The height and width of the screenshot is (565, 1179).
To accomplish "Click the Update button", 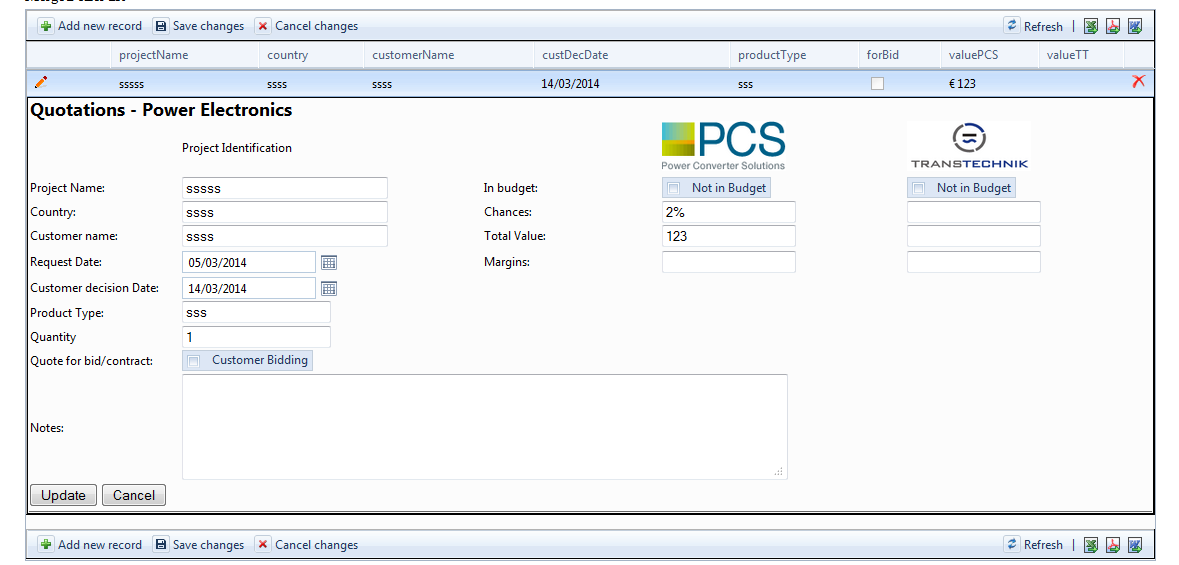I will [63, 495].
